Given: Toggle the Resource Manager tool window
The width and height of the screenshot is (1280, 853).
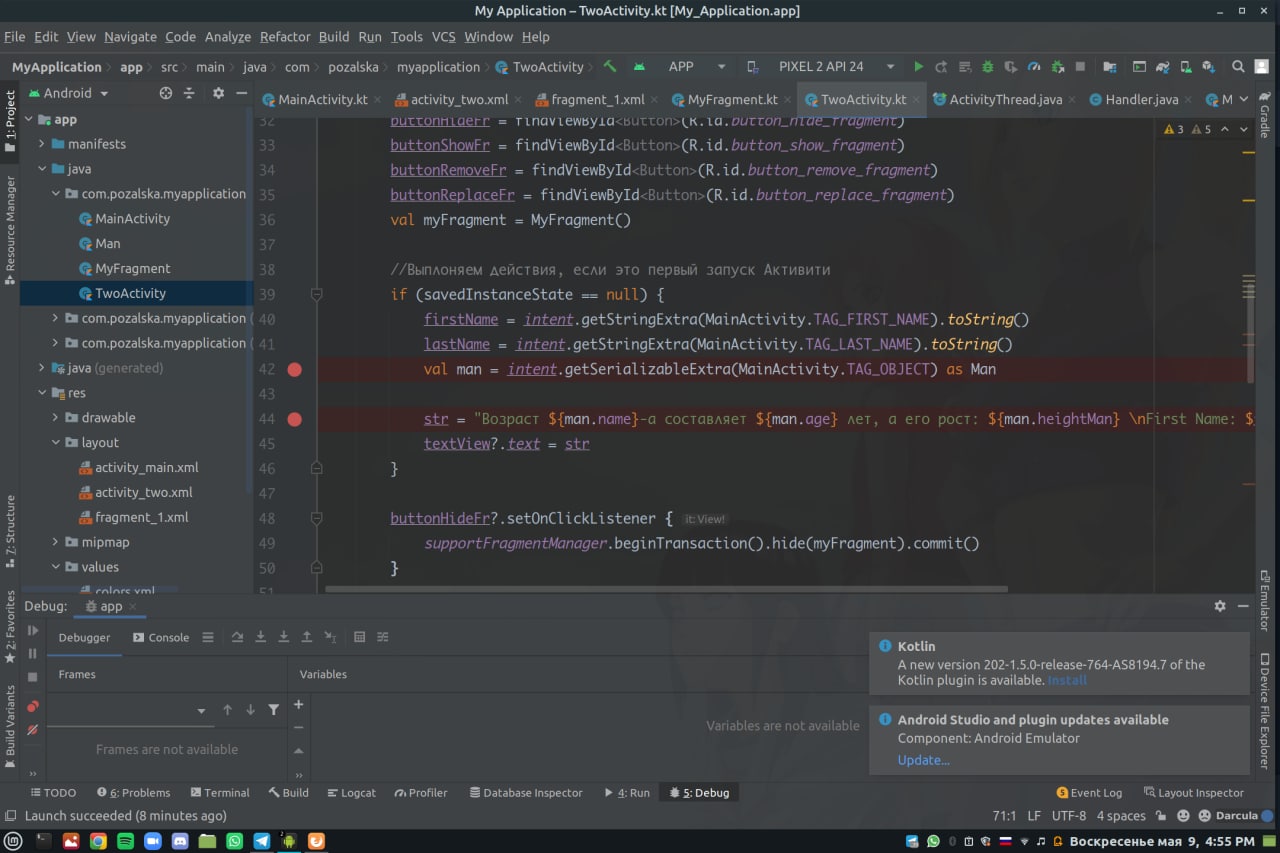Looking at the screenshot, I should [10, 229].
